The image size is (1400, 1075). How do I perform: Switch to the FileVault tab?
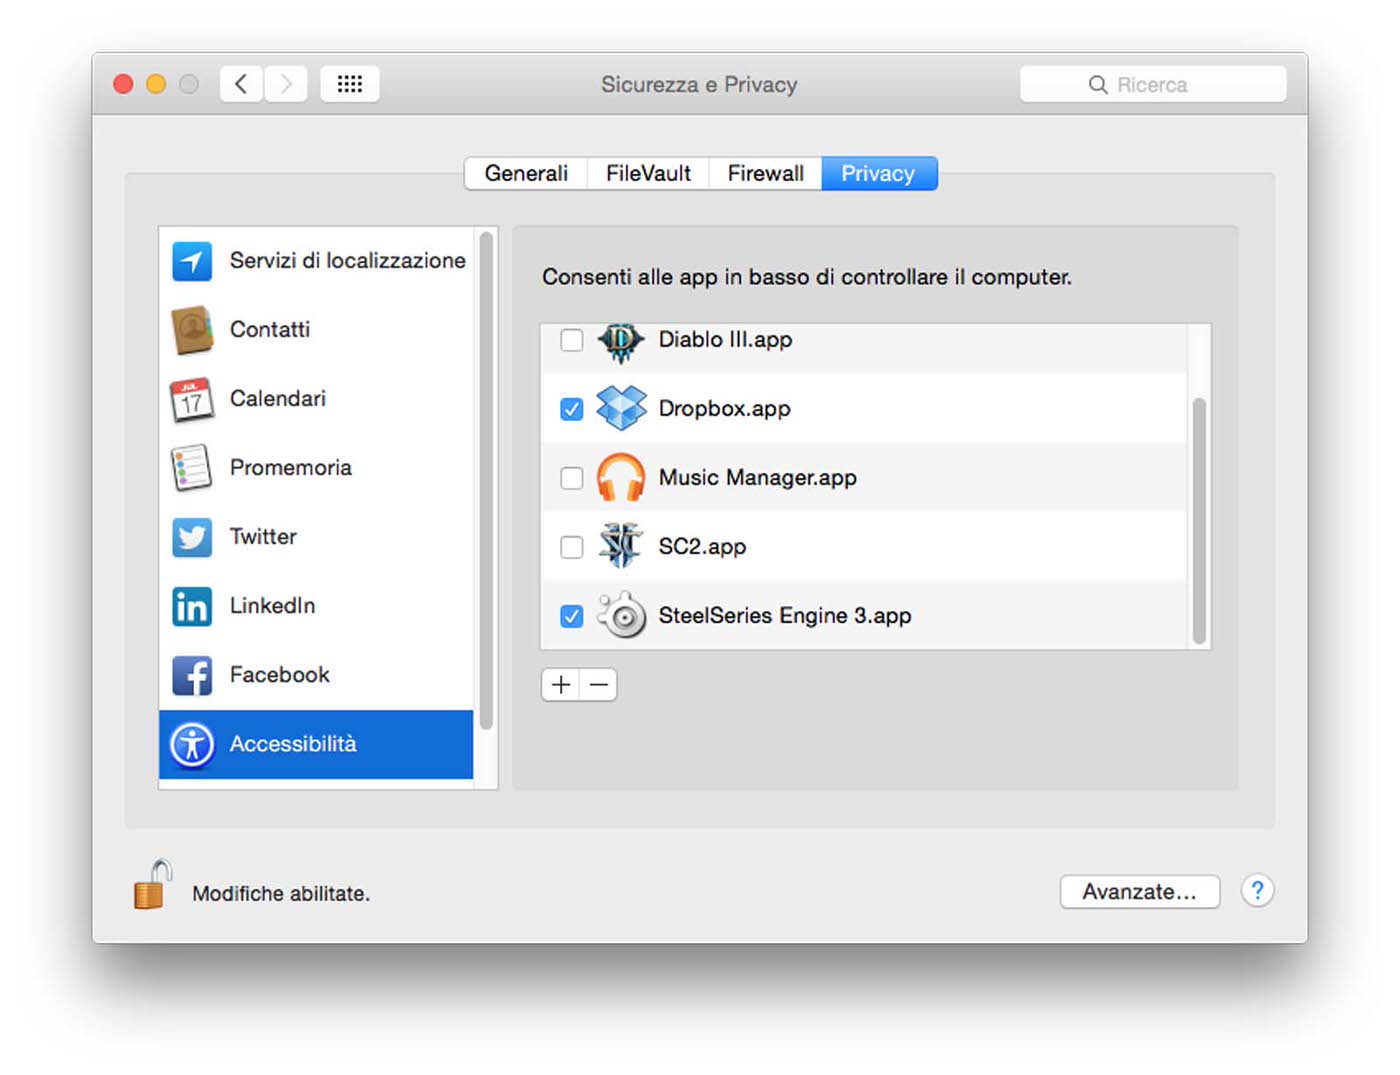pos(648,173)
